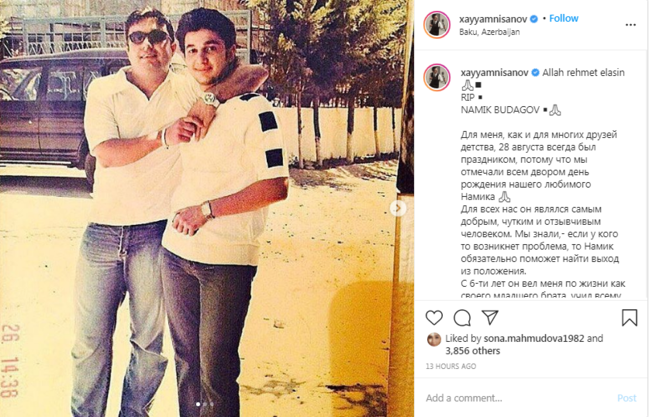The height and width of the screenshot is (417, 649).
Task: Save post using bookmark icon
Action: point(629,318)
